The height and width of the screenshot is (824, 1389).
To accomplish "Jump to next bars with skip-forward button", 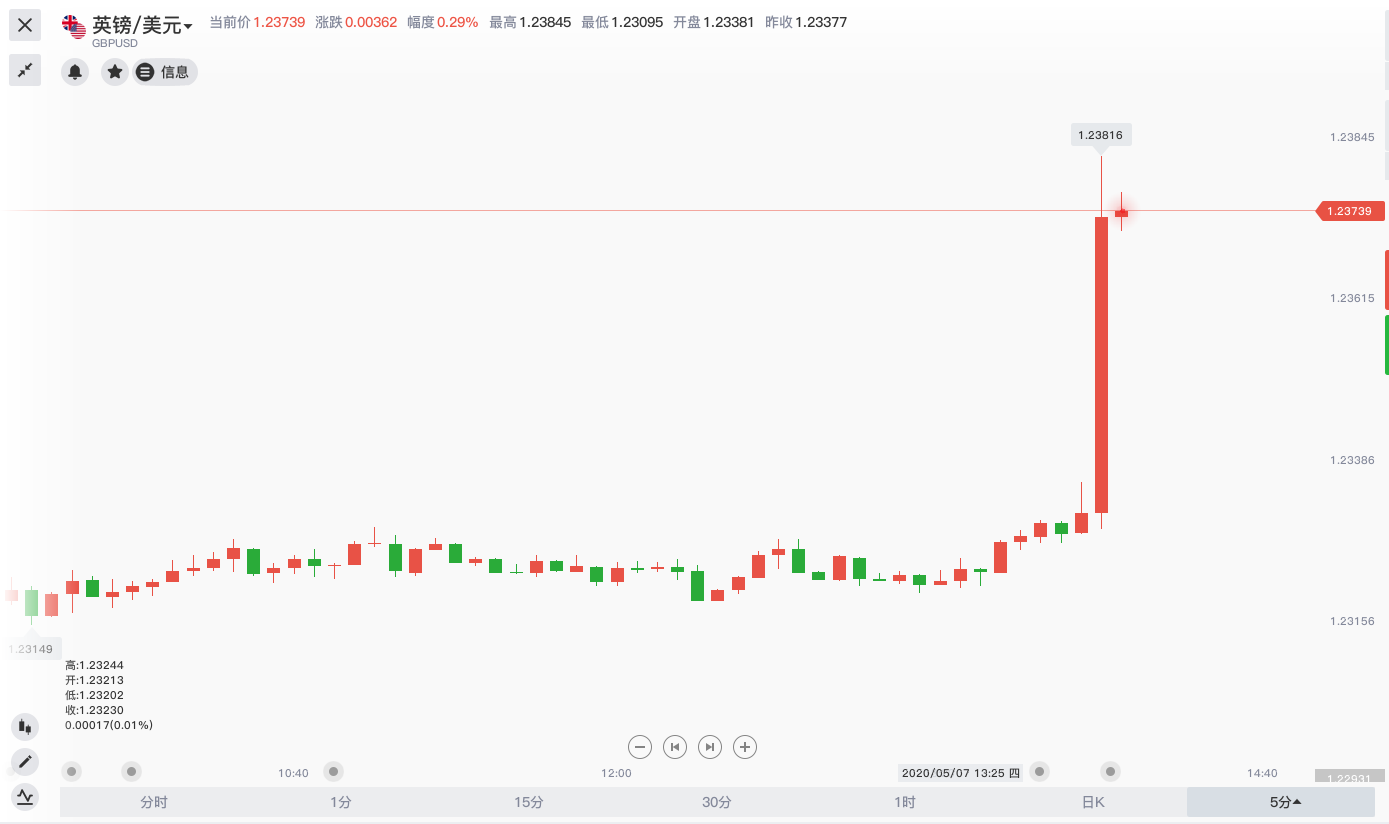I will coord(710,747).
